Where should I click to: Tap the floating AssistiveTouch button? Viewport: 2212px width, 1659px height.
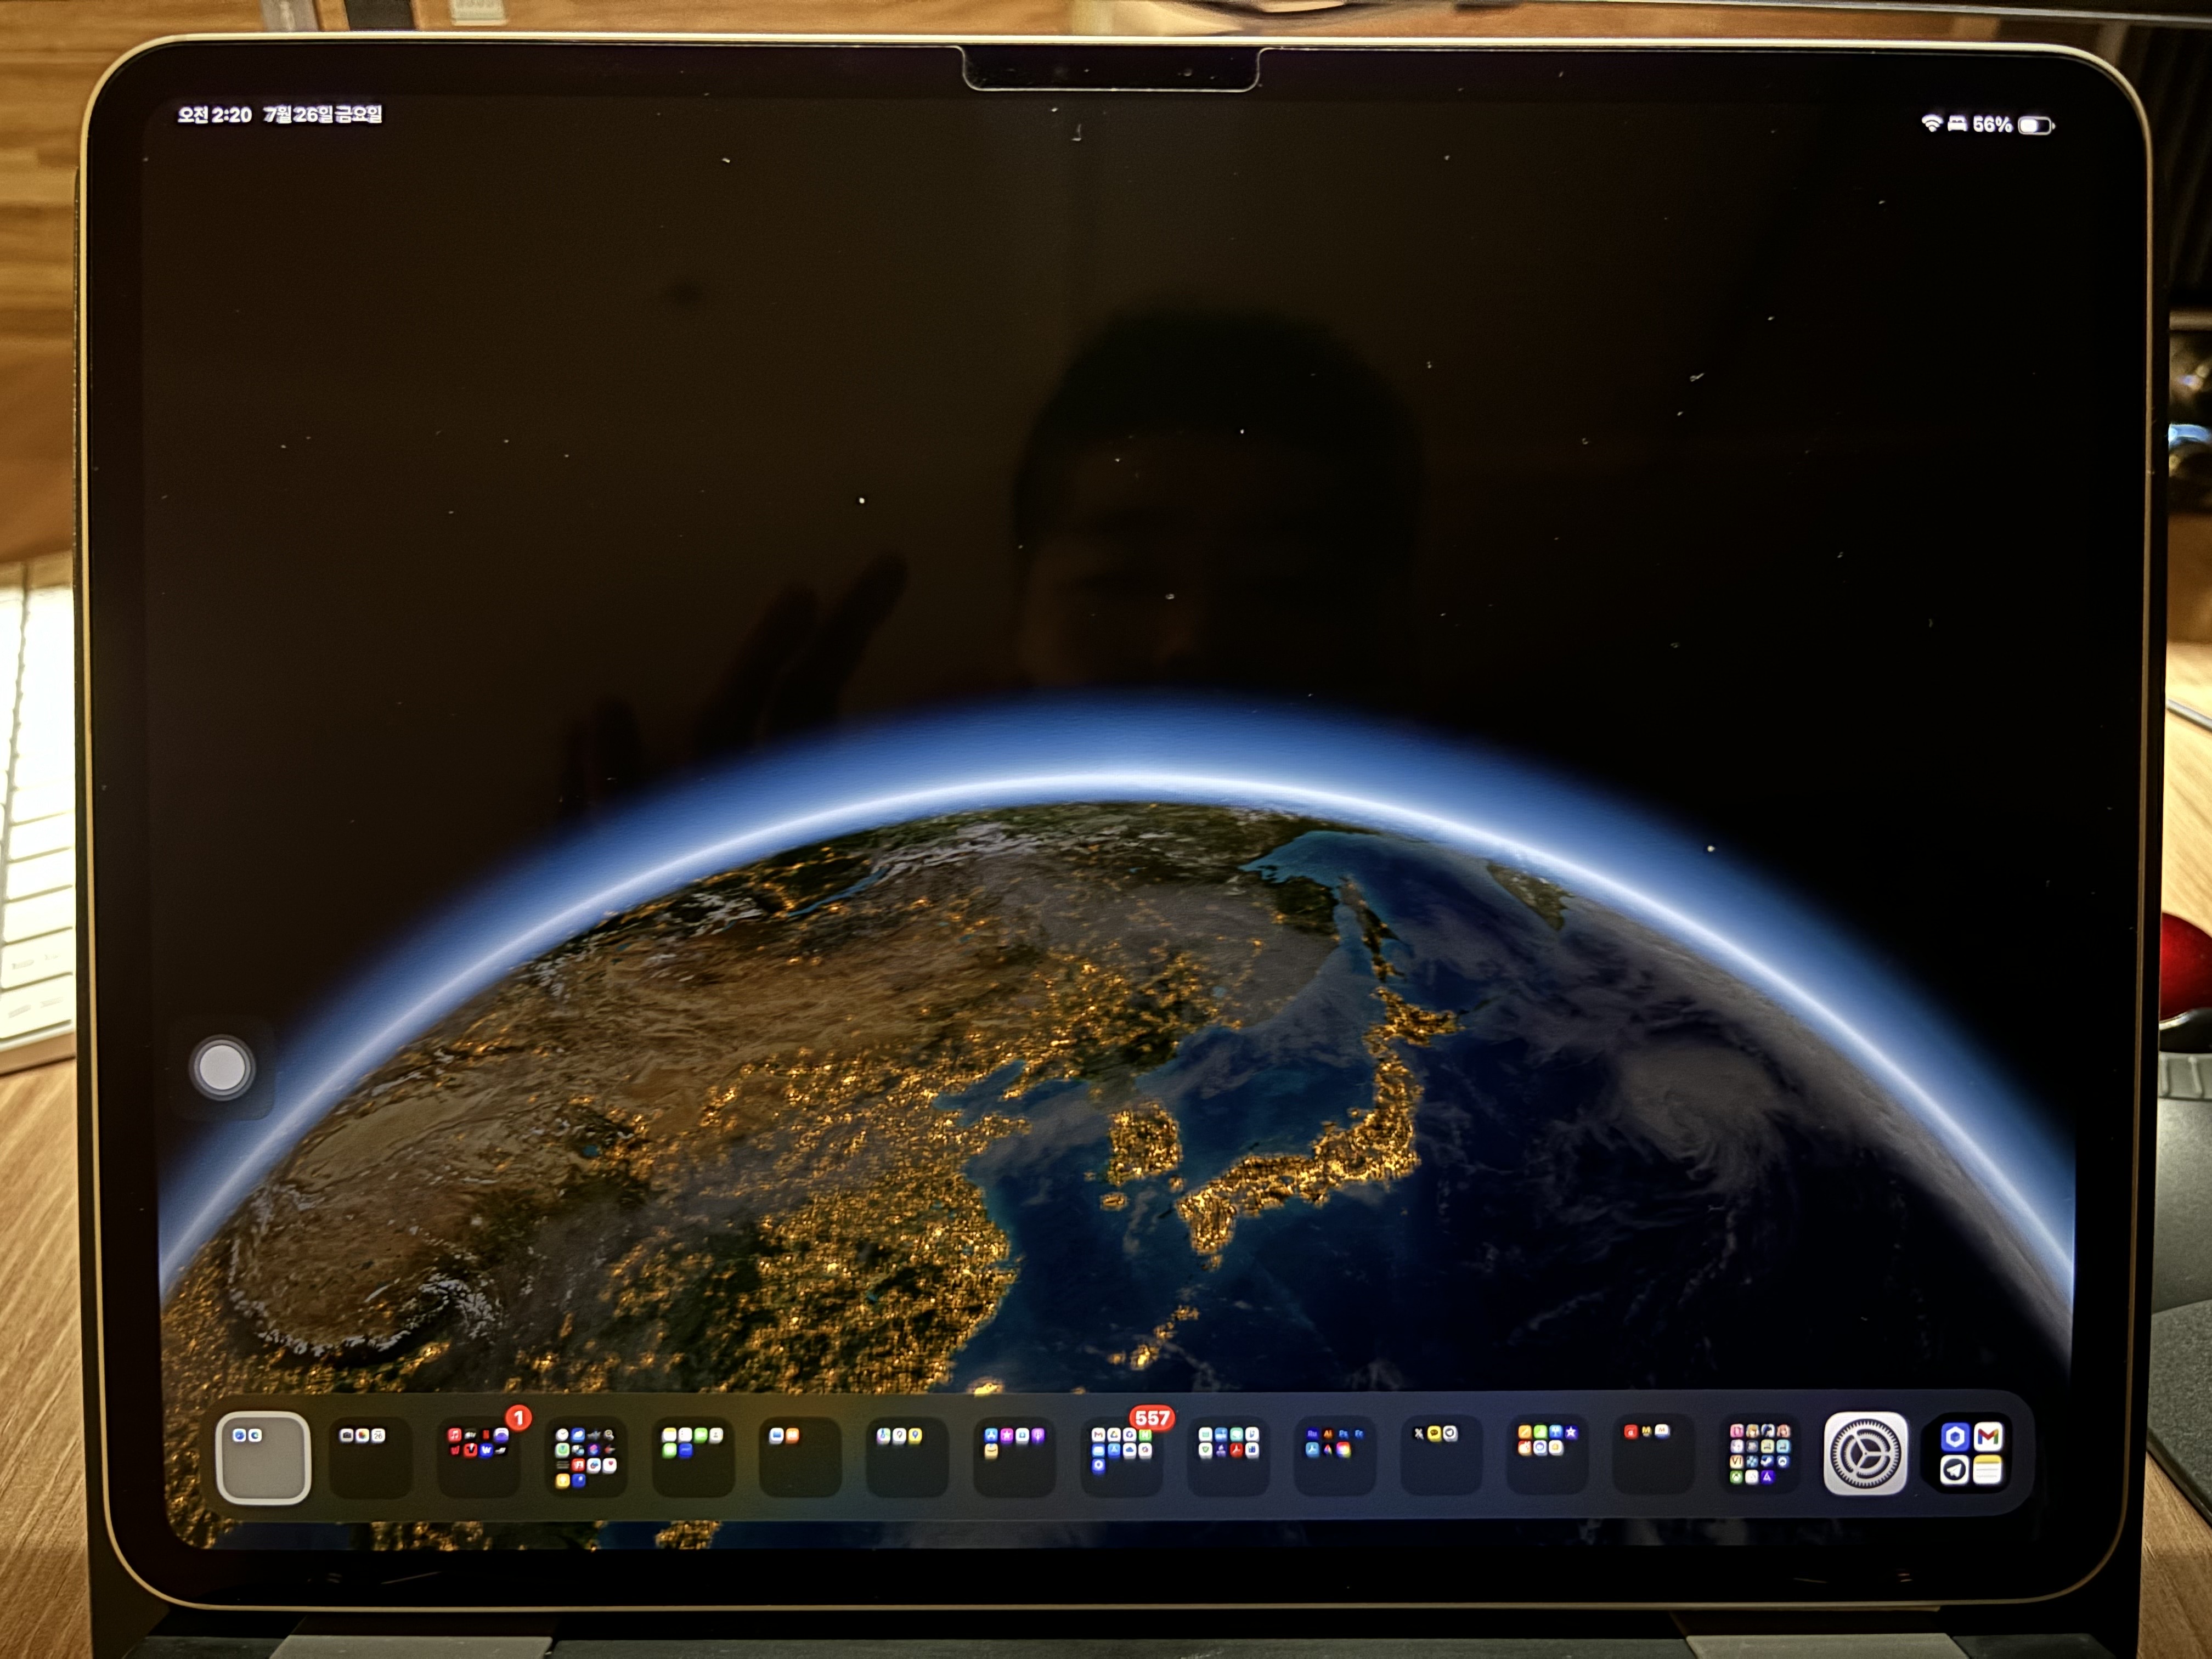pos(222,1068)
